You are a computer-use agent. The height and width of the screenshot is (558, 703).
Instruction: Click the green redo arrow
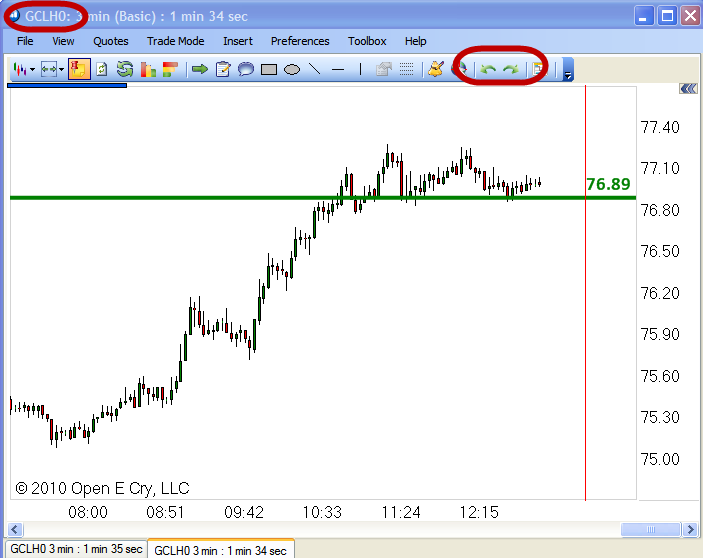[x=511, y=69]
